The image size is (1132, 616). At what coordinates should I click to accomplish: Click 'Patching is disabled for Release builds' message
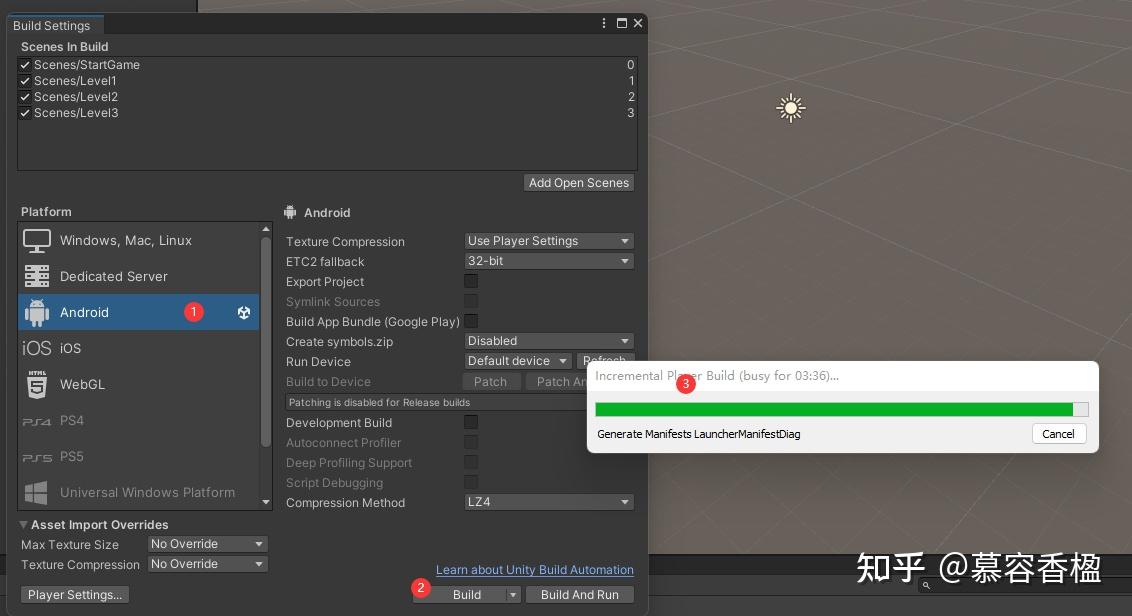click(379, 402)
